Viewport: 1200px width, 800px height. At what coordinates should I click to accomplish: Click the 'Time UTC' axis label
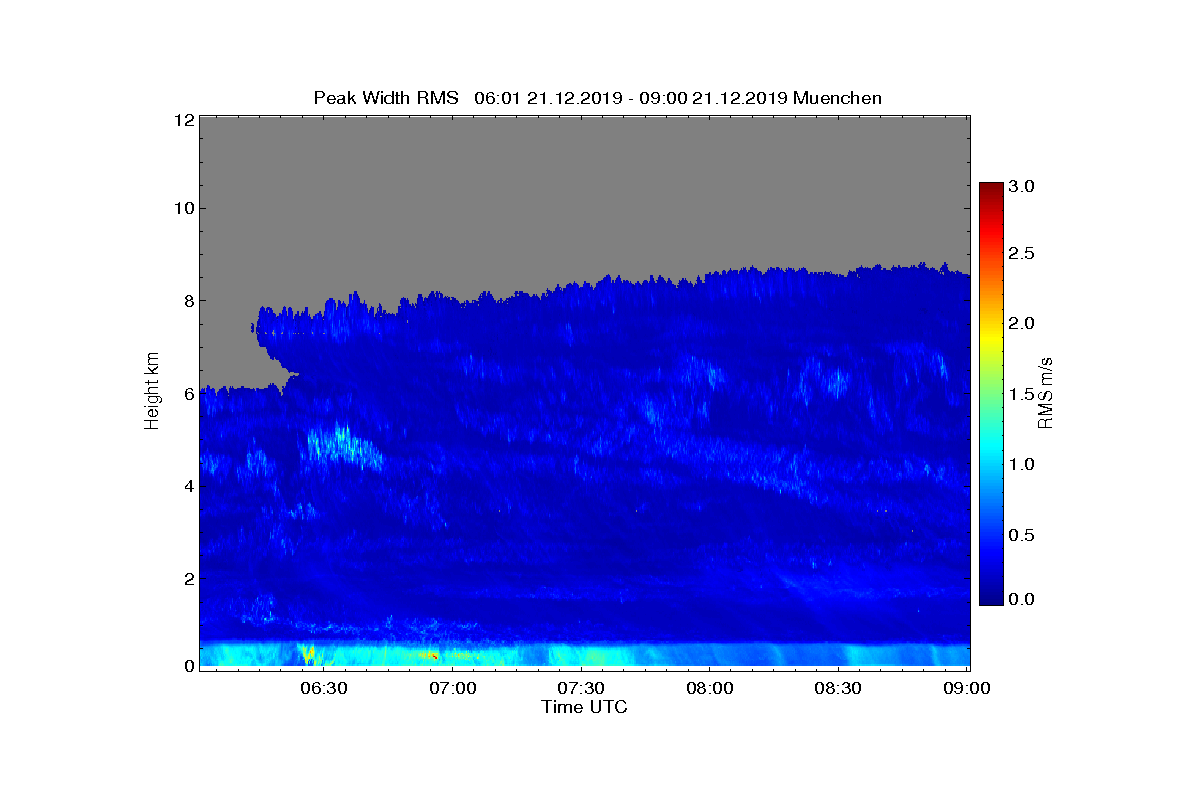click(x=585, y=707)
